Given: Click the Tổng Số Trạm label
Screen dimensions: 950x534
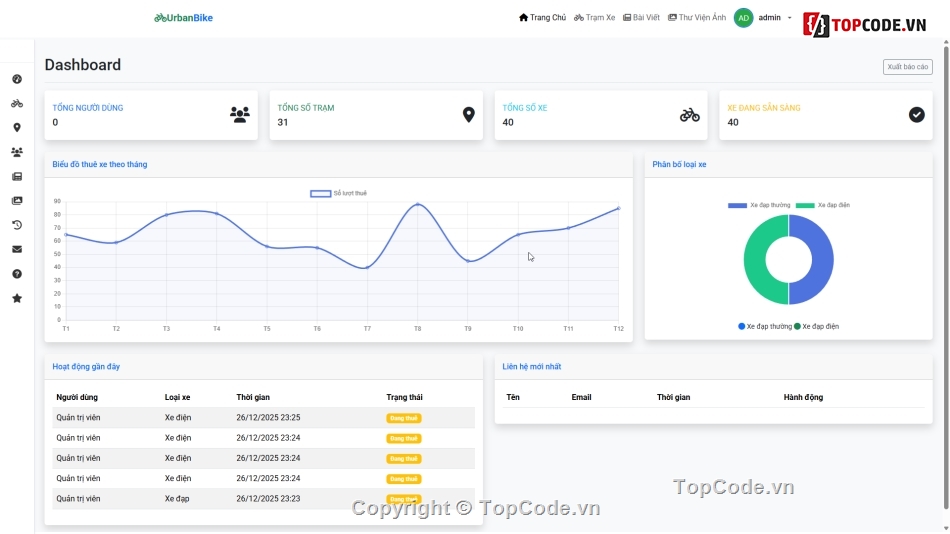Looking at the screenshot, I should point(306,108).
